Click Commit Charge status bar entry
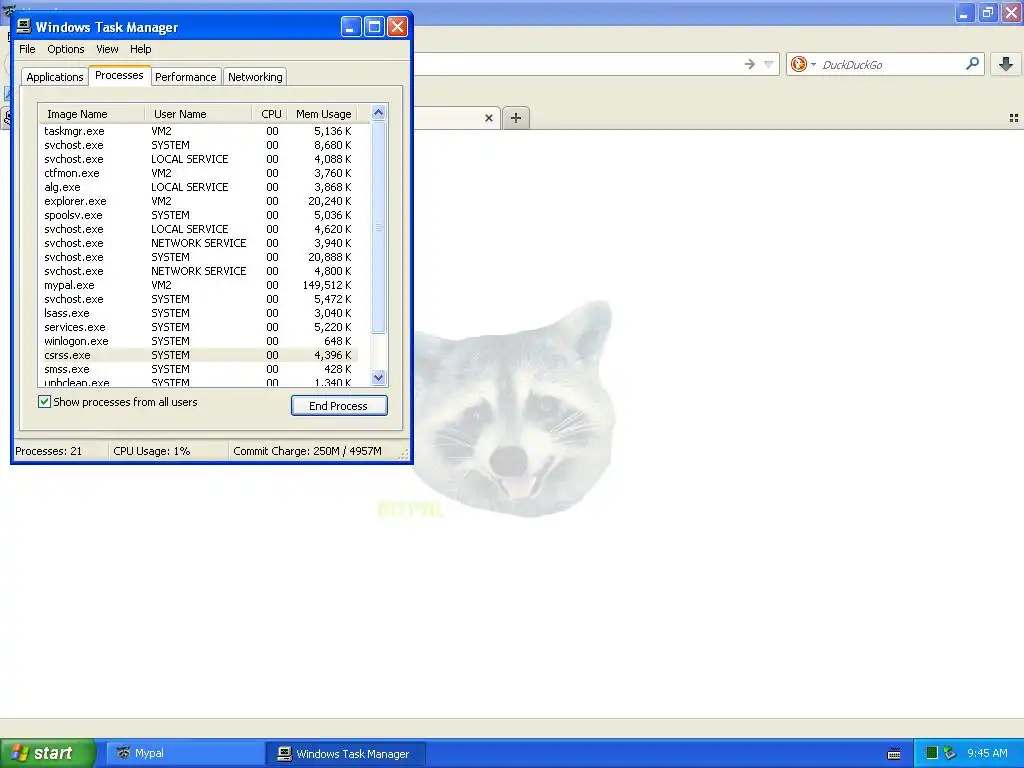 (x=307, y=451)
